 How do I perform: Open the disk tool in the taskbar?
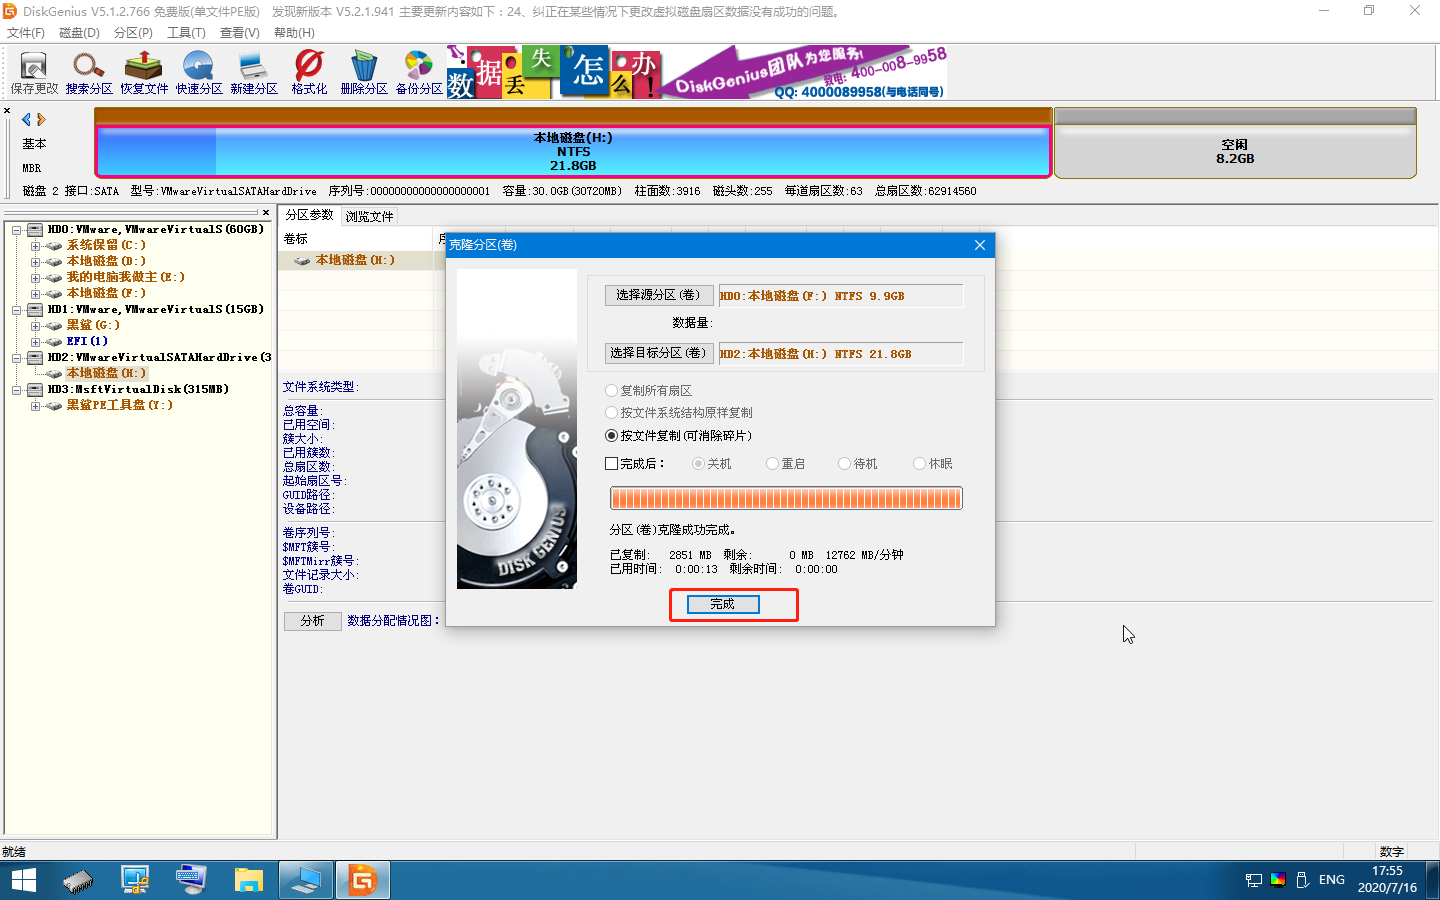78,880
